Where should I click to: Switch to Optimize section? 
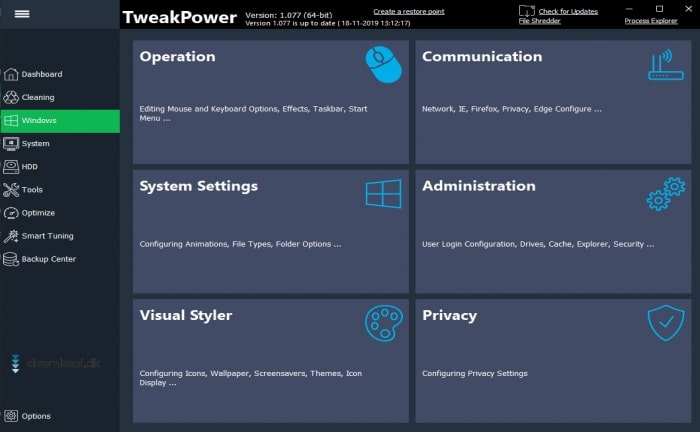click(38, 213)
